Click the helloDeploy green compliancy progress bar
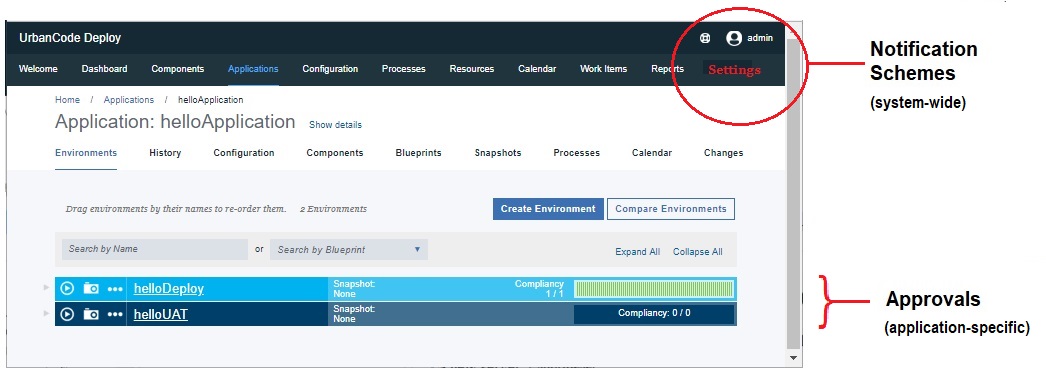Image resolution: width=1046 pixels, height=389 pixels. coord(654,289)
